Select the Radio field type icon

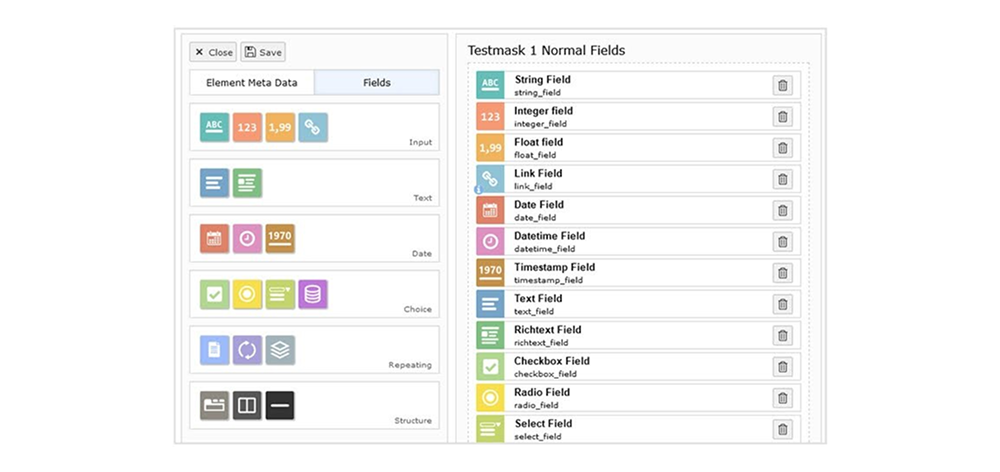coord(248,294)
